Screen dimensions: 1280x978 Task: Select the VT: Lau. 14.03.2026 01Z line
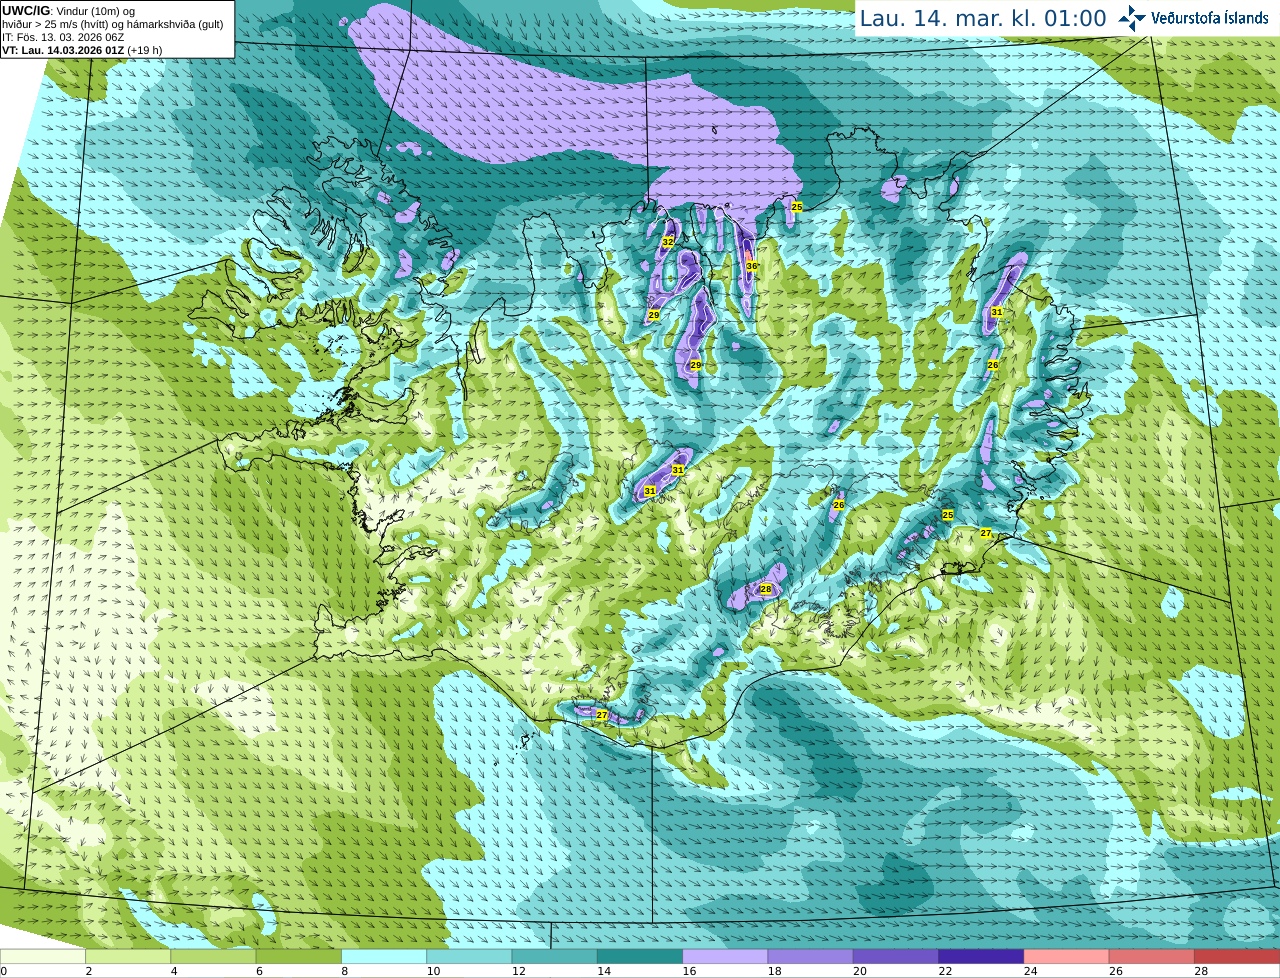82,50
